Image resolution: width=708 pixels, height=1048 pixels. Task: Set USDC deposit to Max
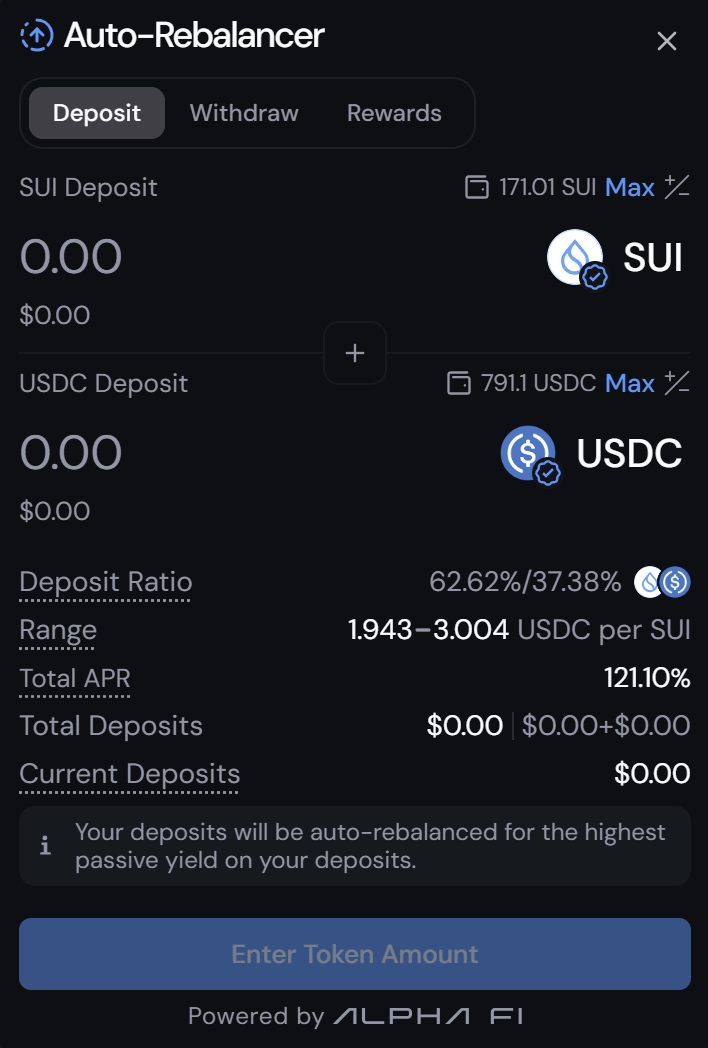(630, 383)
